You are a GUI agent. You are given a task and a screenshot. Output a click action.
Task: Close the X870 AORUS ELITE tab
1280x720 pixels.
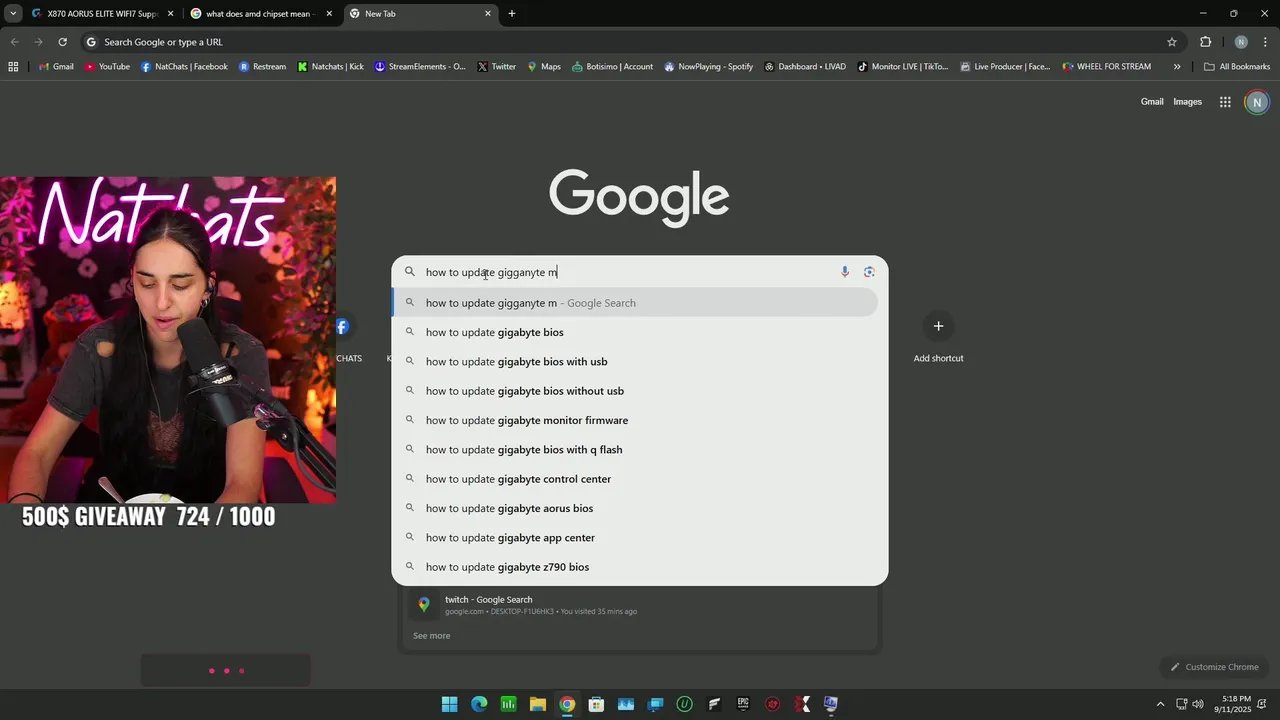click(x=170, y=14)
